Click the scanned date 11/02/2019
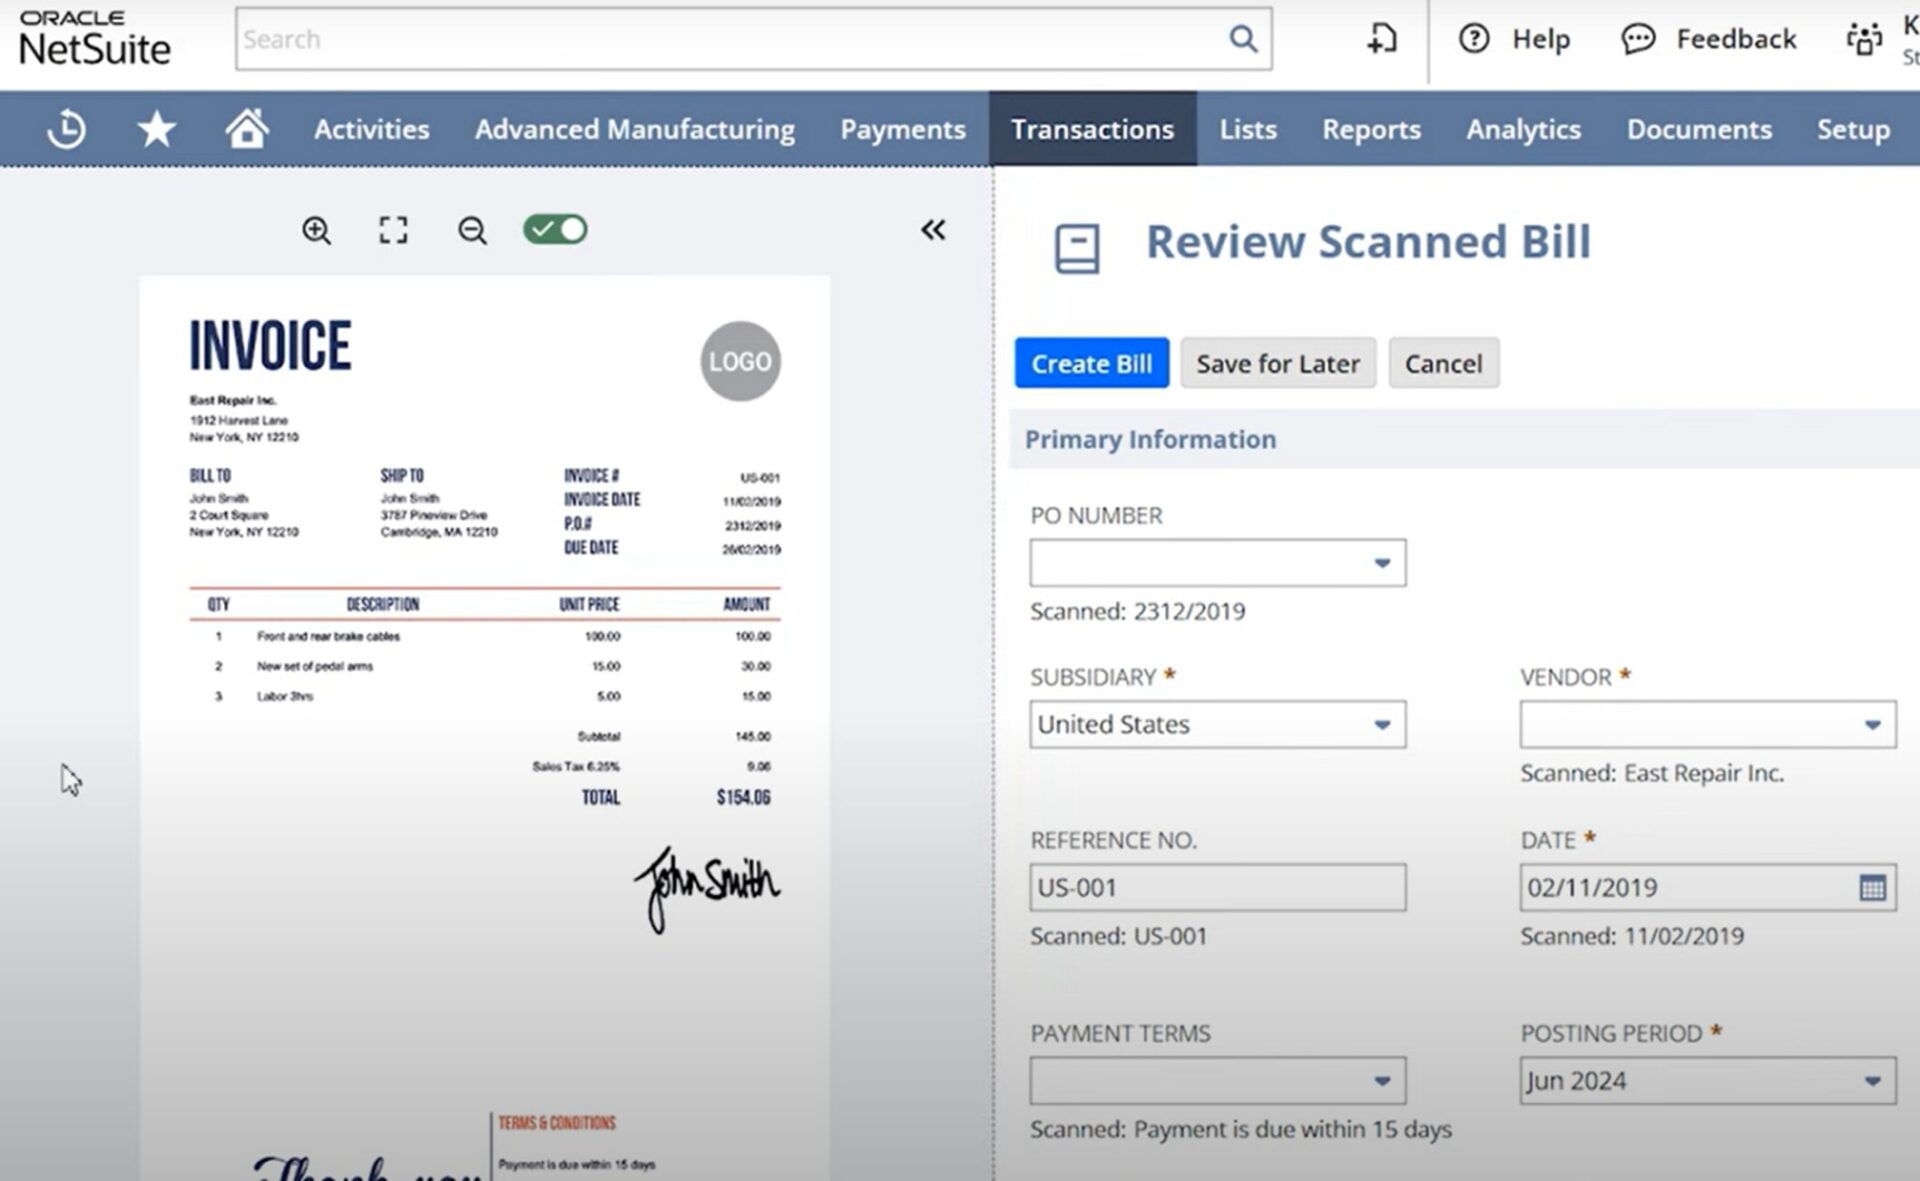 (x=1684, y=936)
